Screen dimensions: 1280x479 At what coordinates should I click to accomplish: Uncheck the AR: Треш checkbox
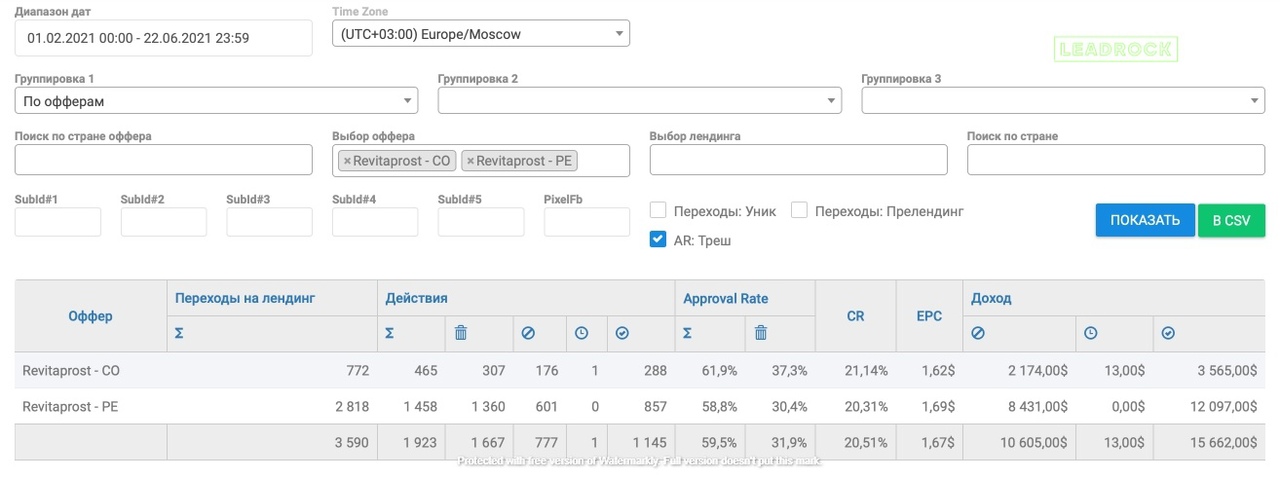658,240
